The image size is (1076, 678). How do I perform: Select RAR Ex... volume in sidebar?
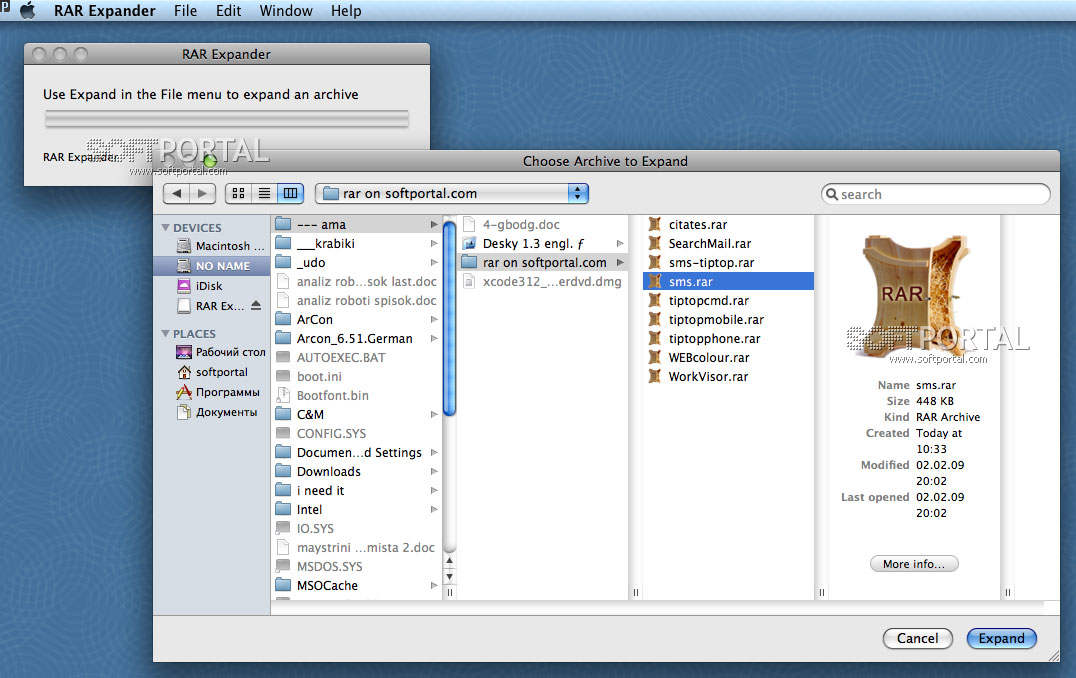pyautogui.click(x=210, y=305)
